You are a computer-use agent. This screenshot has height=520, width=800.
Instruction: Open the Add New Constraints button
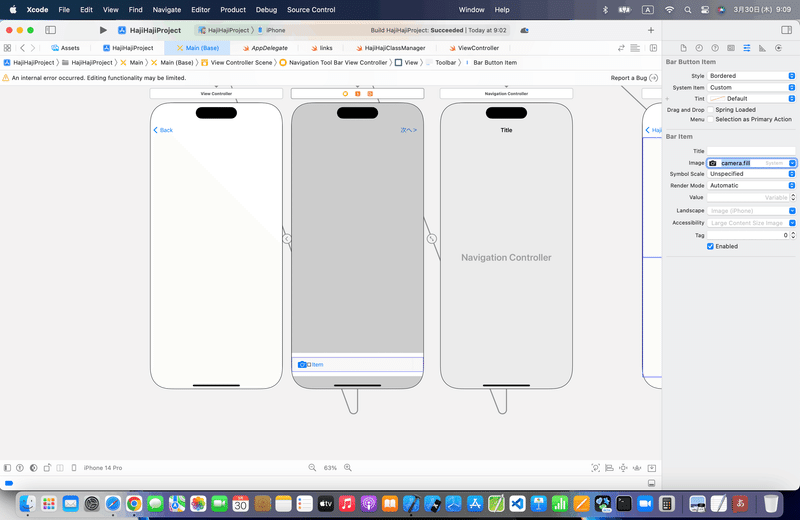[623, 467]
